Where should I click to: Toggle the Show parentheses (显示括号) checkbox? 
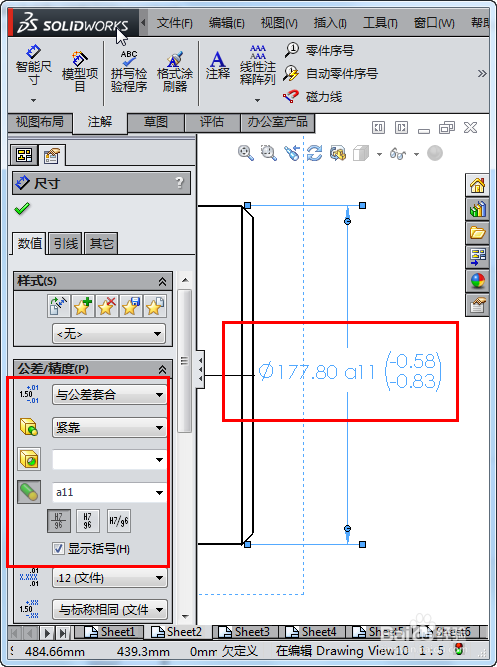(58, 549)
